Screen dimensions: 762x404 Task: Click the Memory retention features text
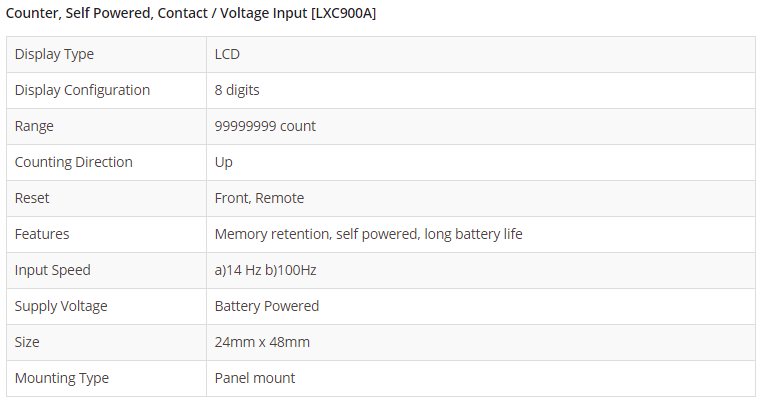(x=368, y=234)
